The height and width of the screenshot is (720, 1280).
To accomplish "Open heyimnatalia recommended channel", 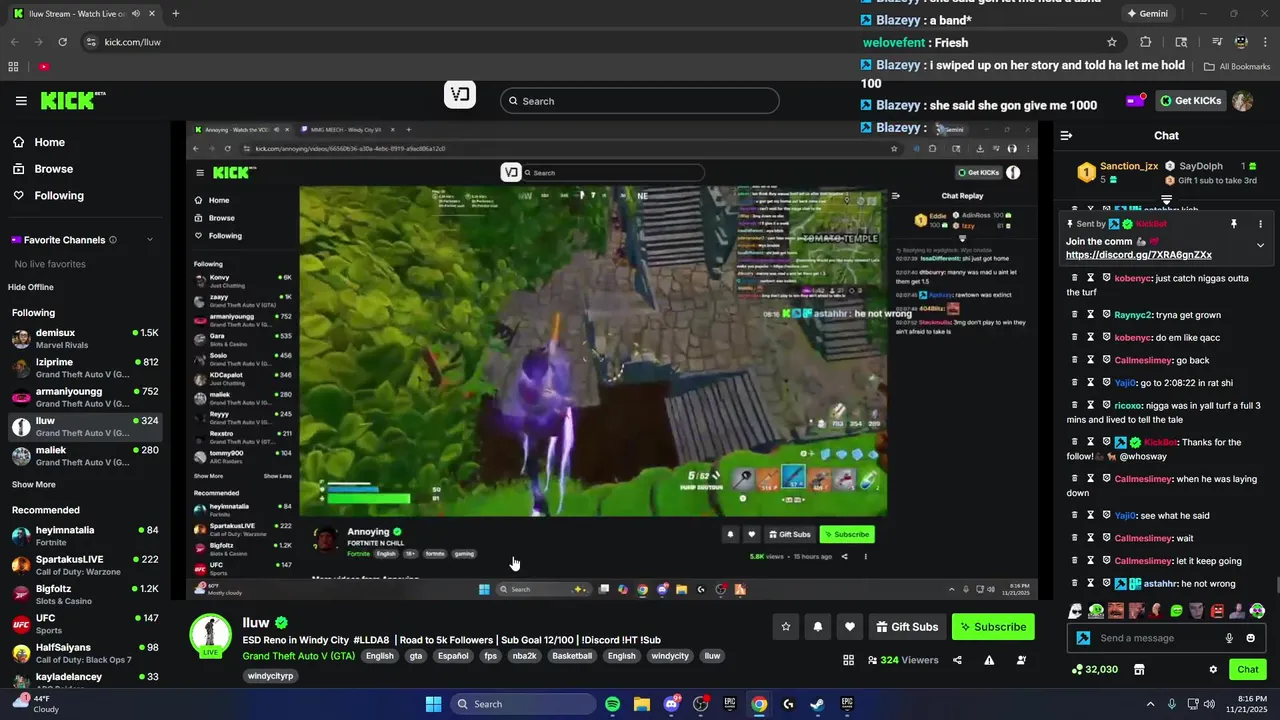I will (85, 536).
